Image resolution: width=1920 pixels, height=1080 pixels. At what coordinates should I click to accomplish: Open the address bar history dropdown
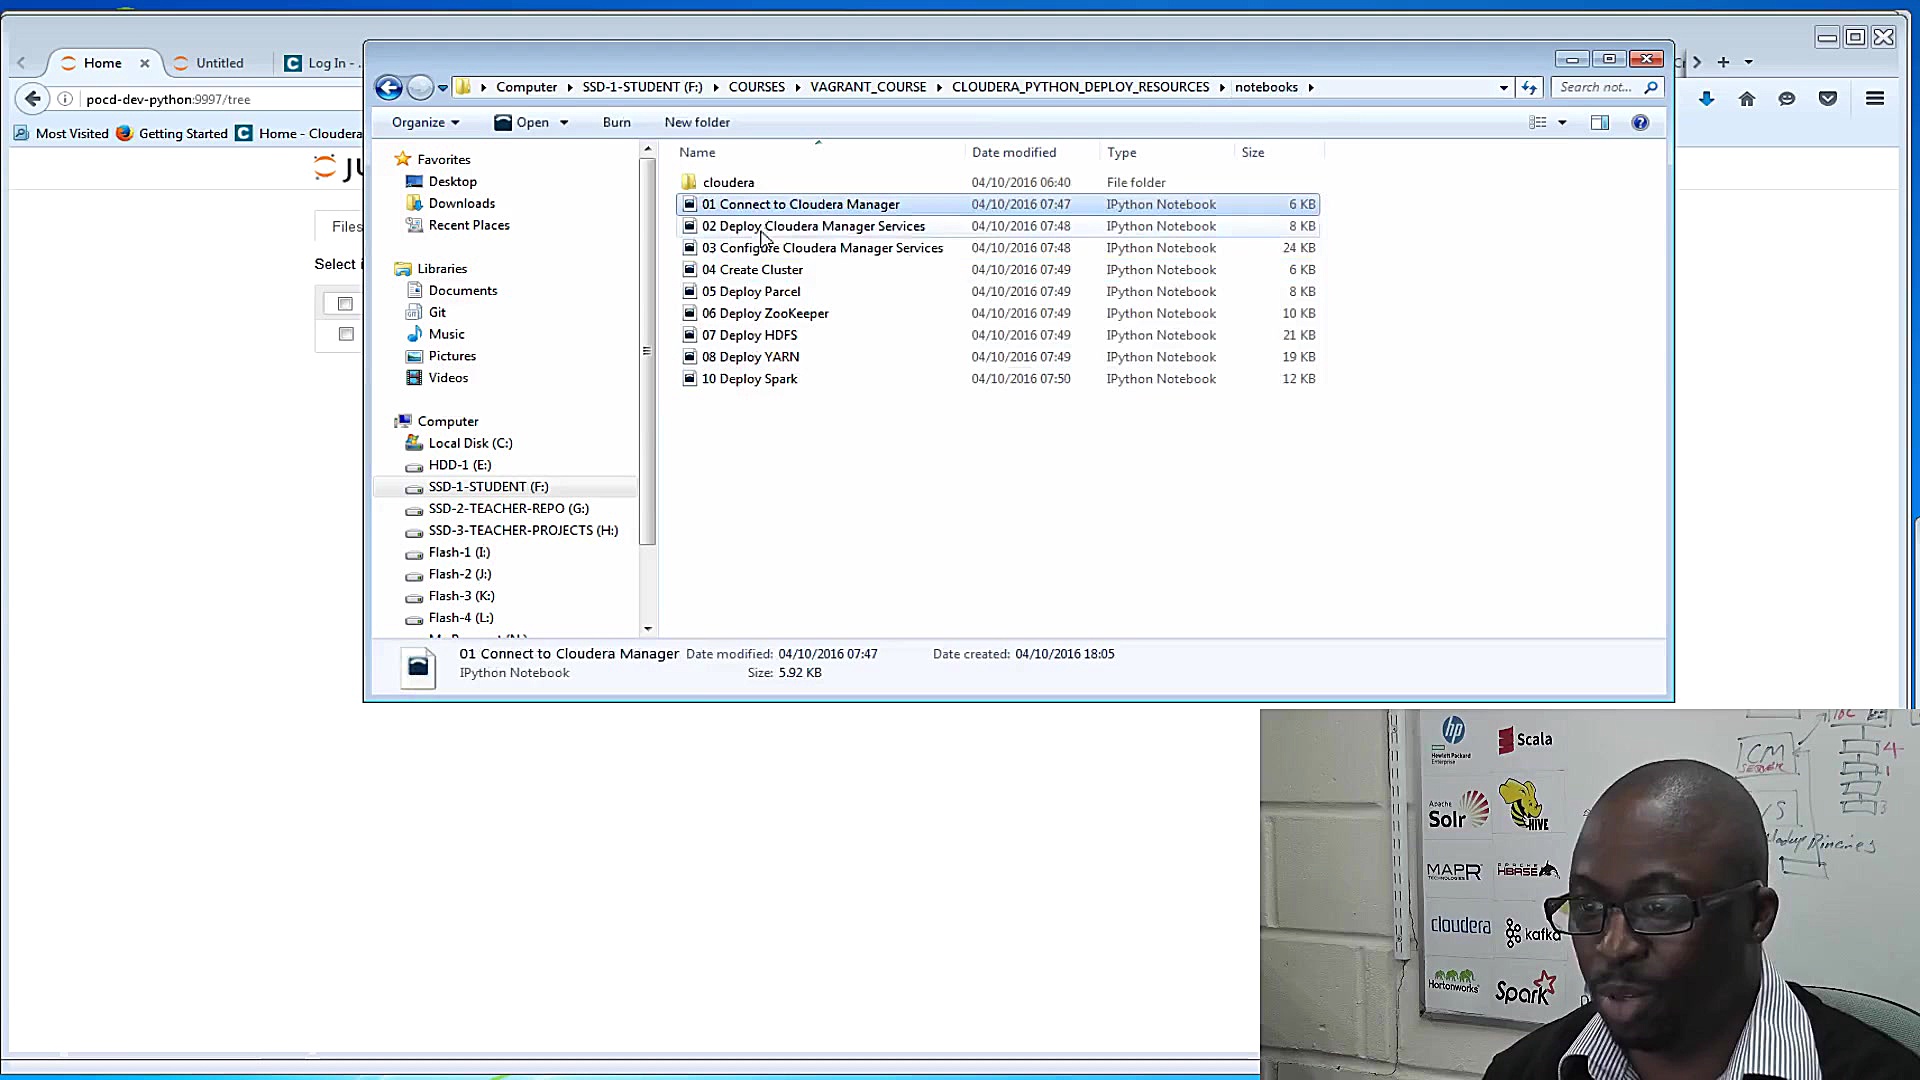(x=1503, y=88)
